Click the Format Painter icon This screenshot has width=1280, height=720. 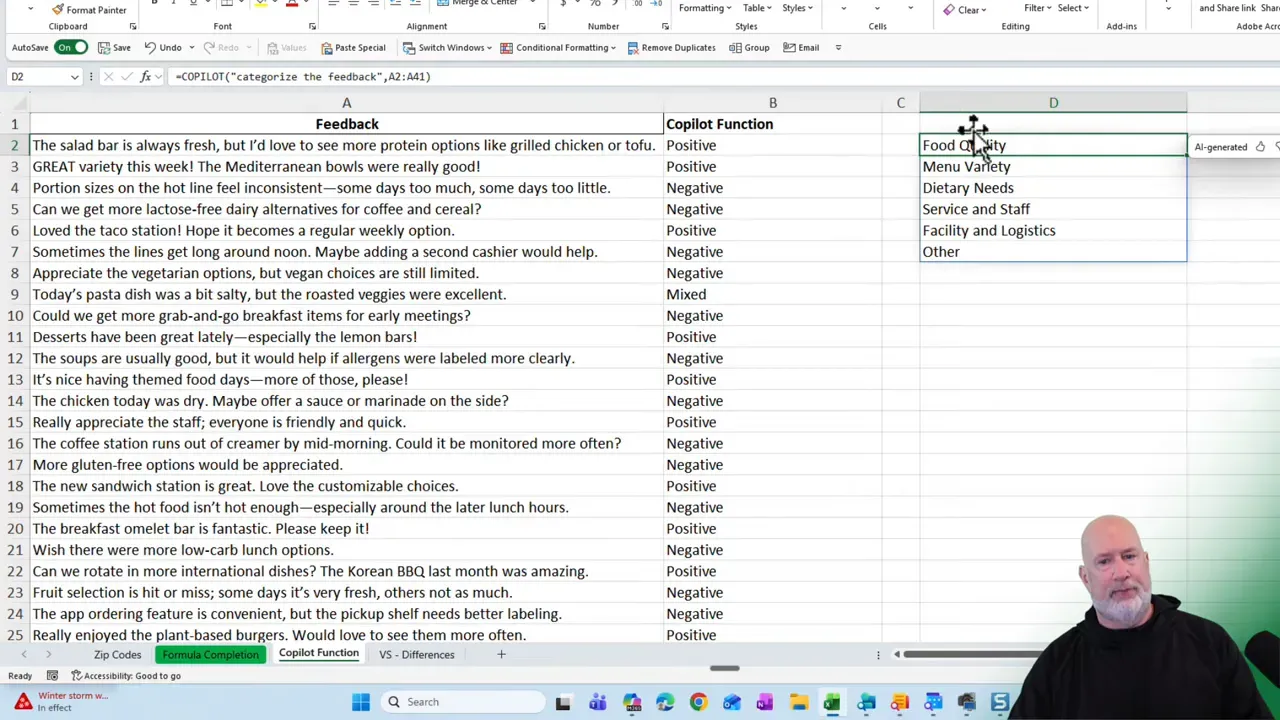coord(58,9)
